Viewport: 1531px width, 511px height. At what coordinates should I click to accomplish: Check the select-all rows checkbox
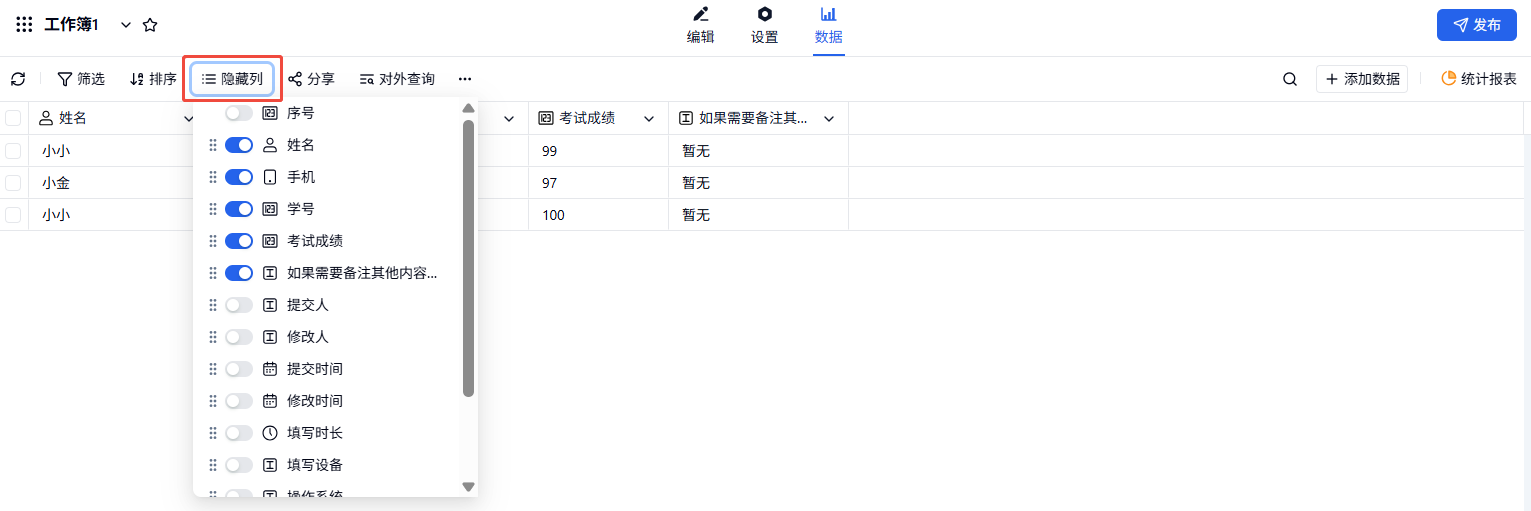(x=13, y=118)
